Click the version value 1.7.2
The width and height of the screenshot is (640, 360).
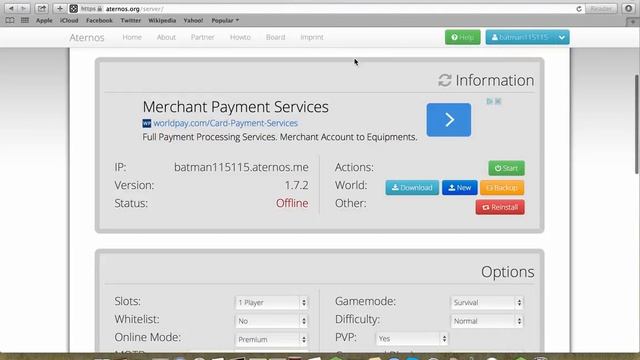[296, 185]
